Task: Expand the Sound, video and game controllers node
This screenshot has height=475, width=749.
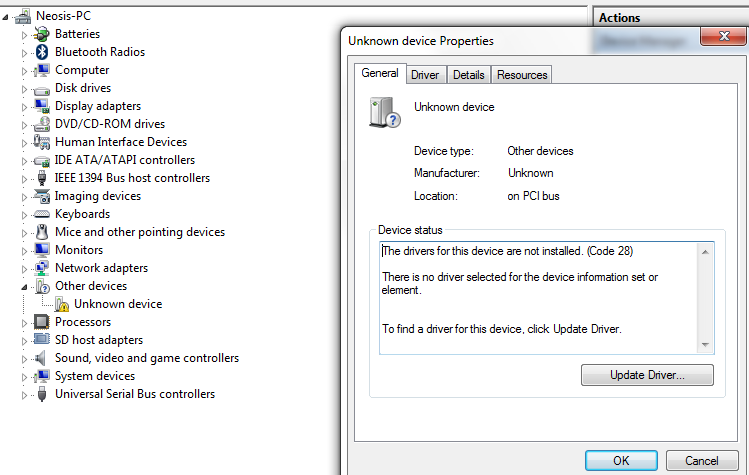Action: pos(24,358)
